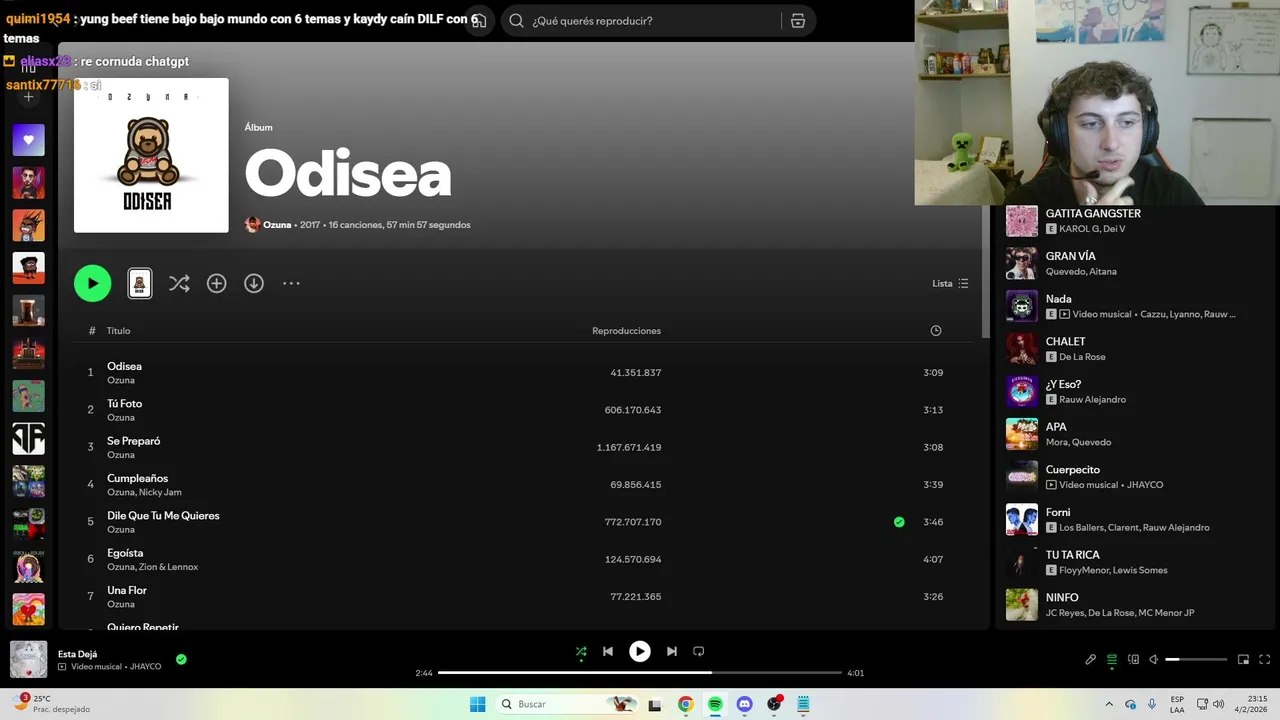
Task: Select the Tú Foto track row
Action: click(524, 410)
